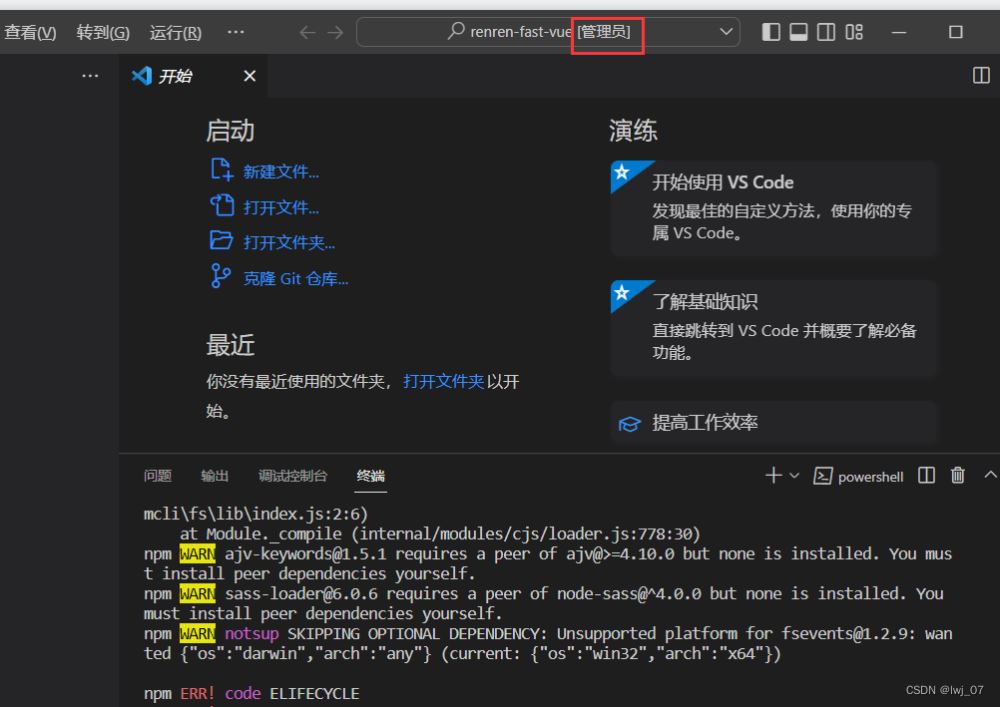Switch to the 问题 panel tab
The height and width of the screenshot is (707, 1000).
pos(158,476)
